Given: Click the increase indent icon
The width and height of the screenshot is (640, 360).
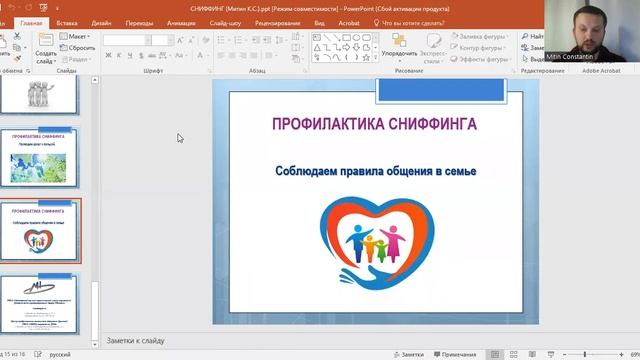Looking at the screenshot, I should pyautogui.click(x=267, y=40).
